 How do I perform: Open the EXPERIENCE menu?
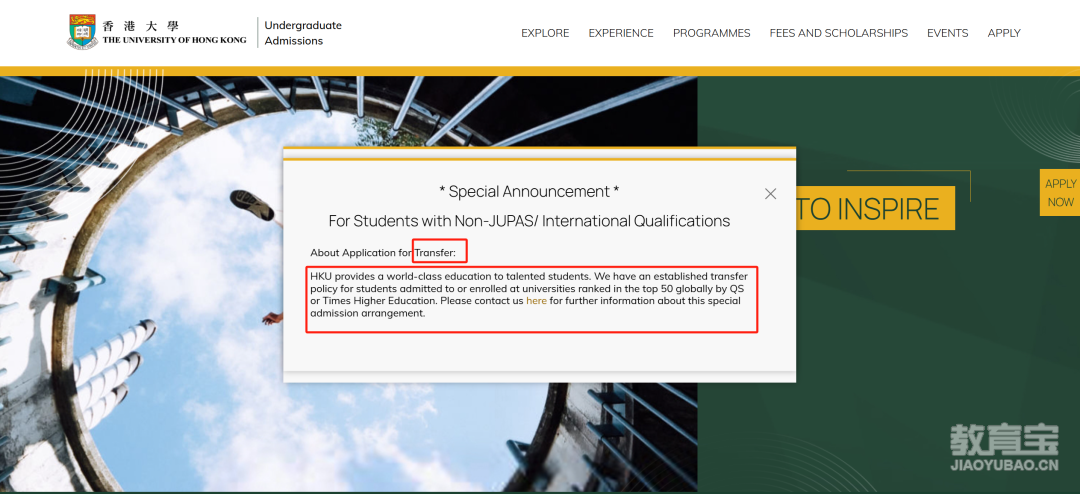click(621, 33)
